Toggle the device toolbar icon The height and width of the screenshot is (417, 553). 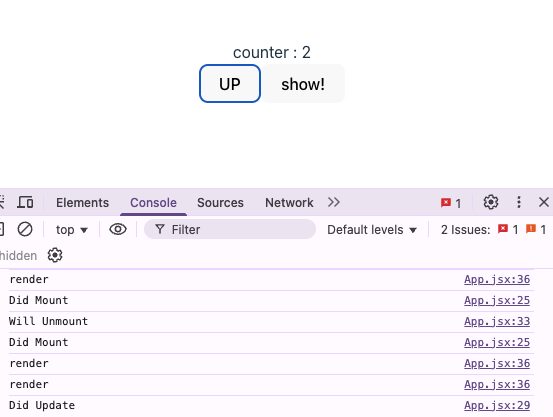[x=25, y=203]
